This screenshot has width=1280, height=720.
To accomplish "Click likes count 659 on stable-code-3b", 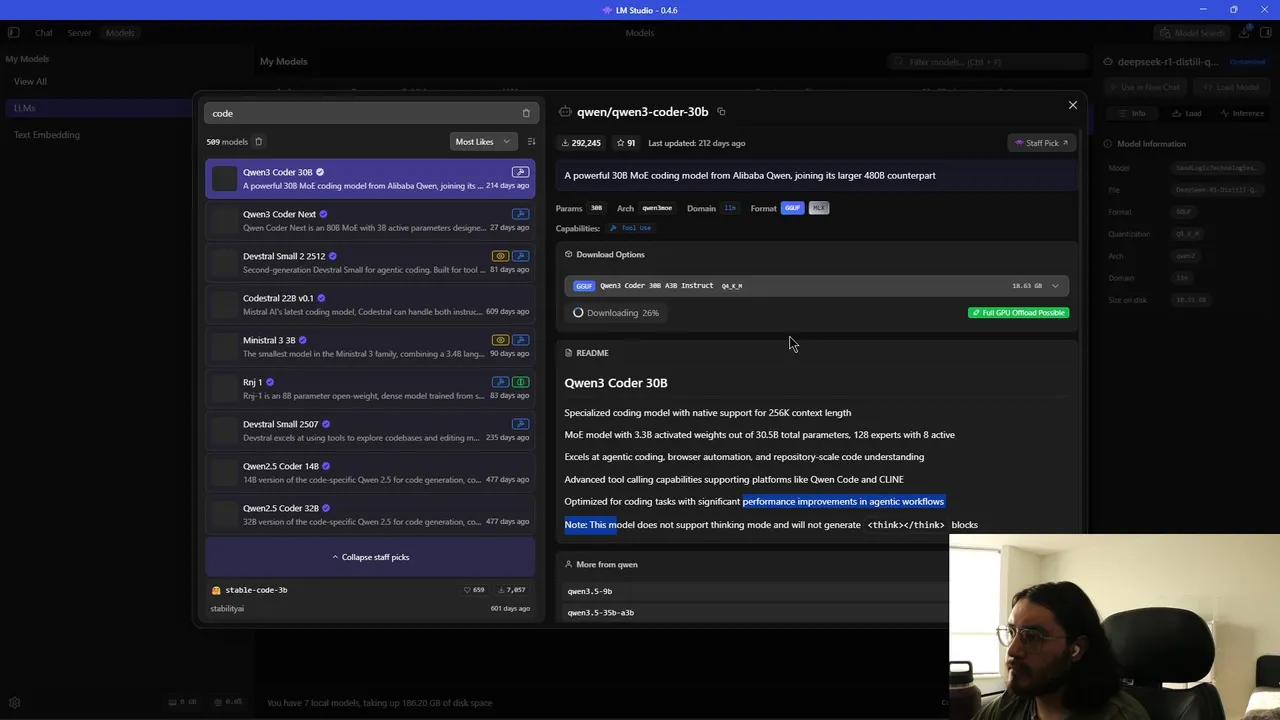I will pos(474,590).
